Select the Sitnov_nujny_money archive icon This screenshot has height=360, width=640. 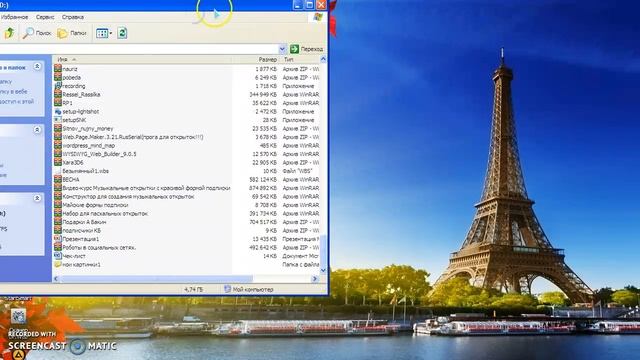pos(58,128)
